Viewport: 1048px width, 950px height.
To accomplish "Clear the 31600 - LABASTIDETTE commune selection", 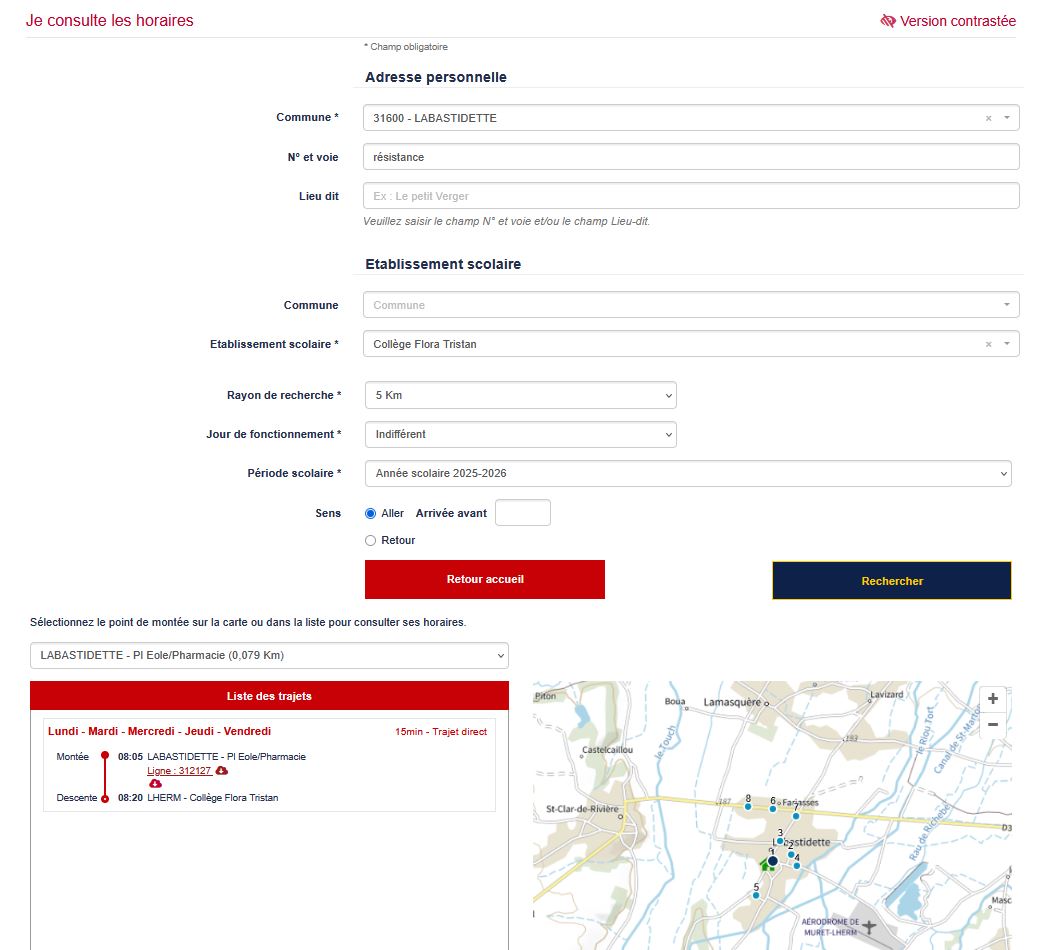I will 989,118.
